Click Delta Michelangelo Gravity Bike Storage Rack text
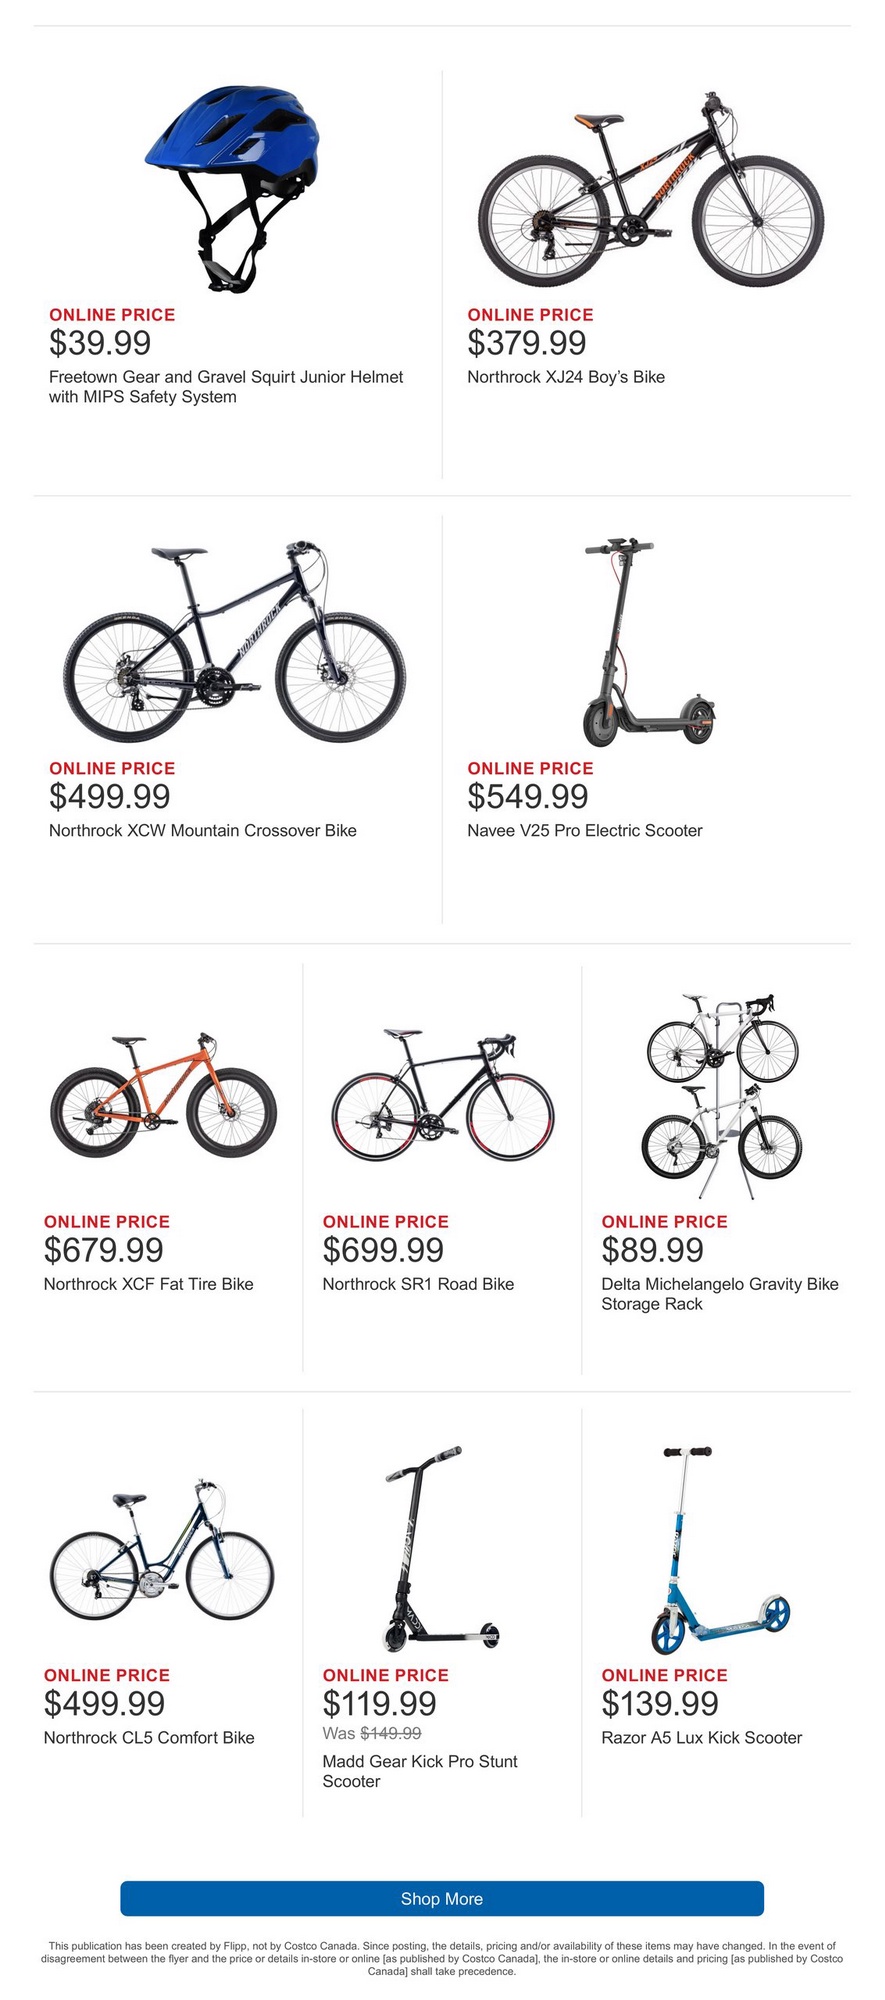Screen dimensions: 885x2000 click(719, 1294)
